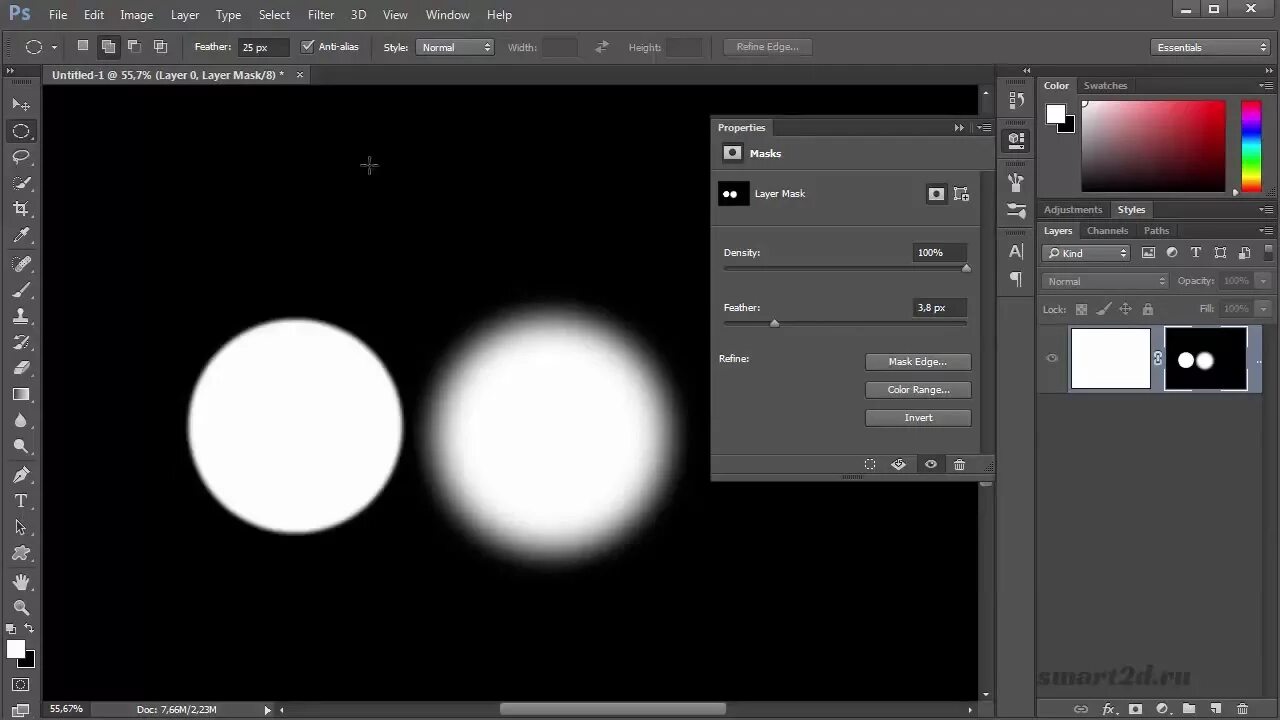This screenshot has height=720, width=1280.
Task: Open the Filter menu
Action: [320, 14]
